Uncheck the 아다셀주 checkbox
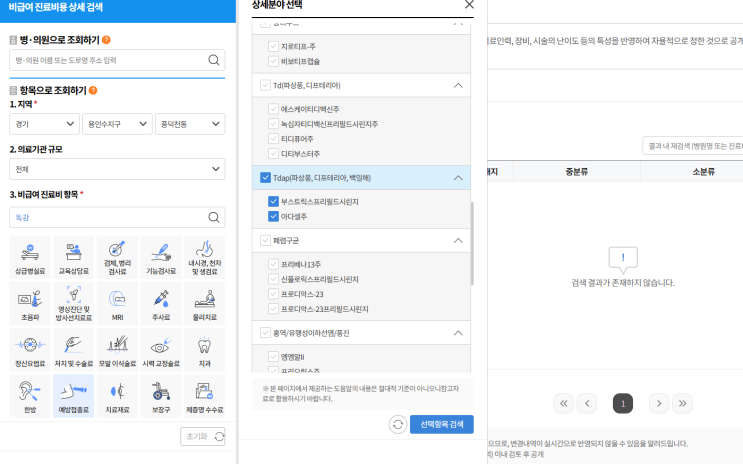 273,217
